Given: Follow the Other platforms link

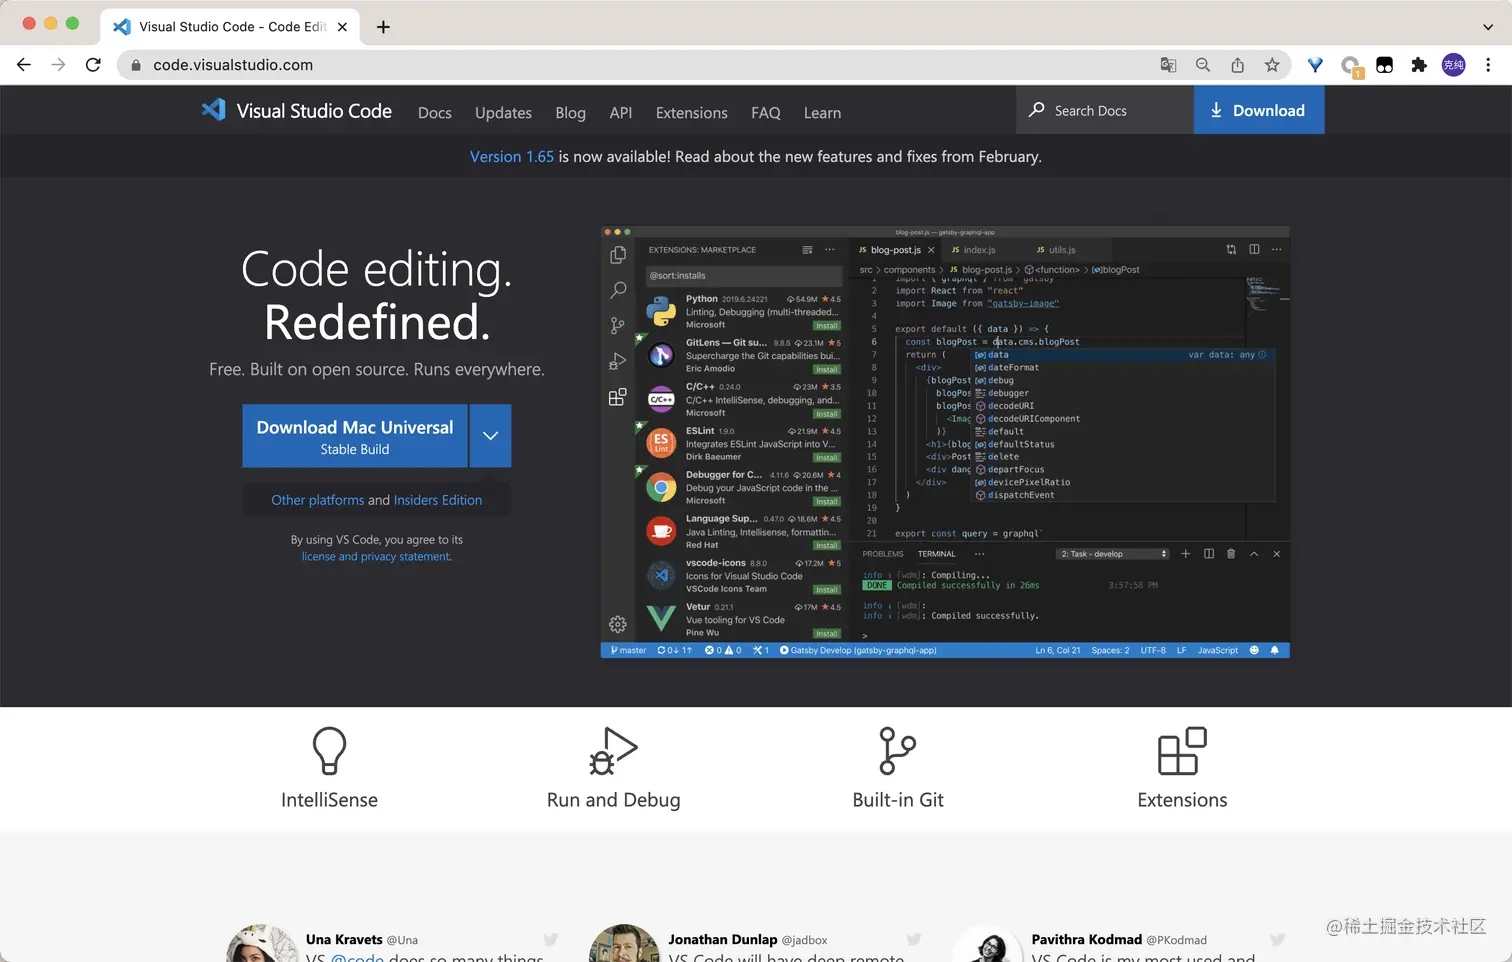Looking at the screenshot, I should click(318, 500).
